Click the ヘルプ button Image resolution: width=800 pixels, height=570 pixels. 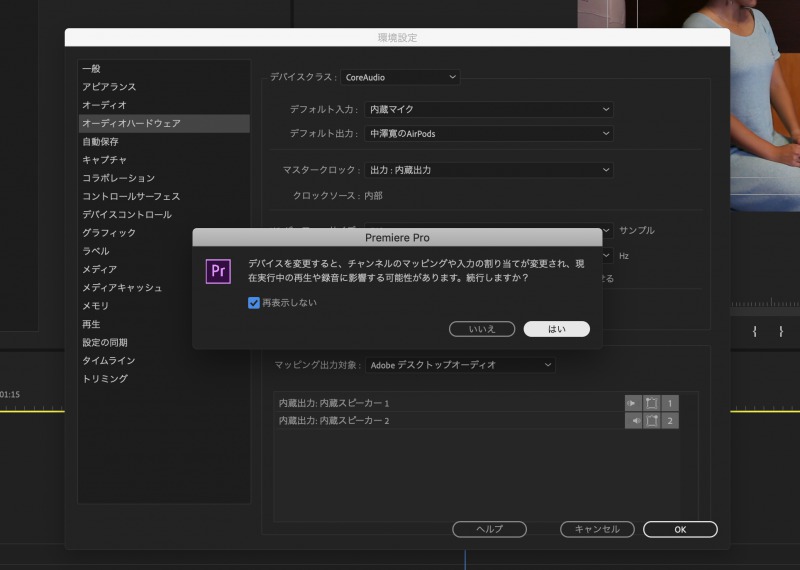pos(489,529)
